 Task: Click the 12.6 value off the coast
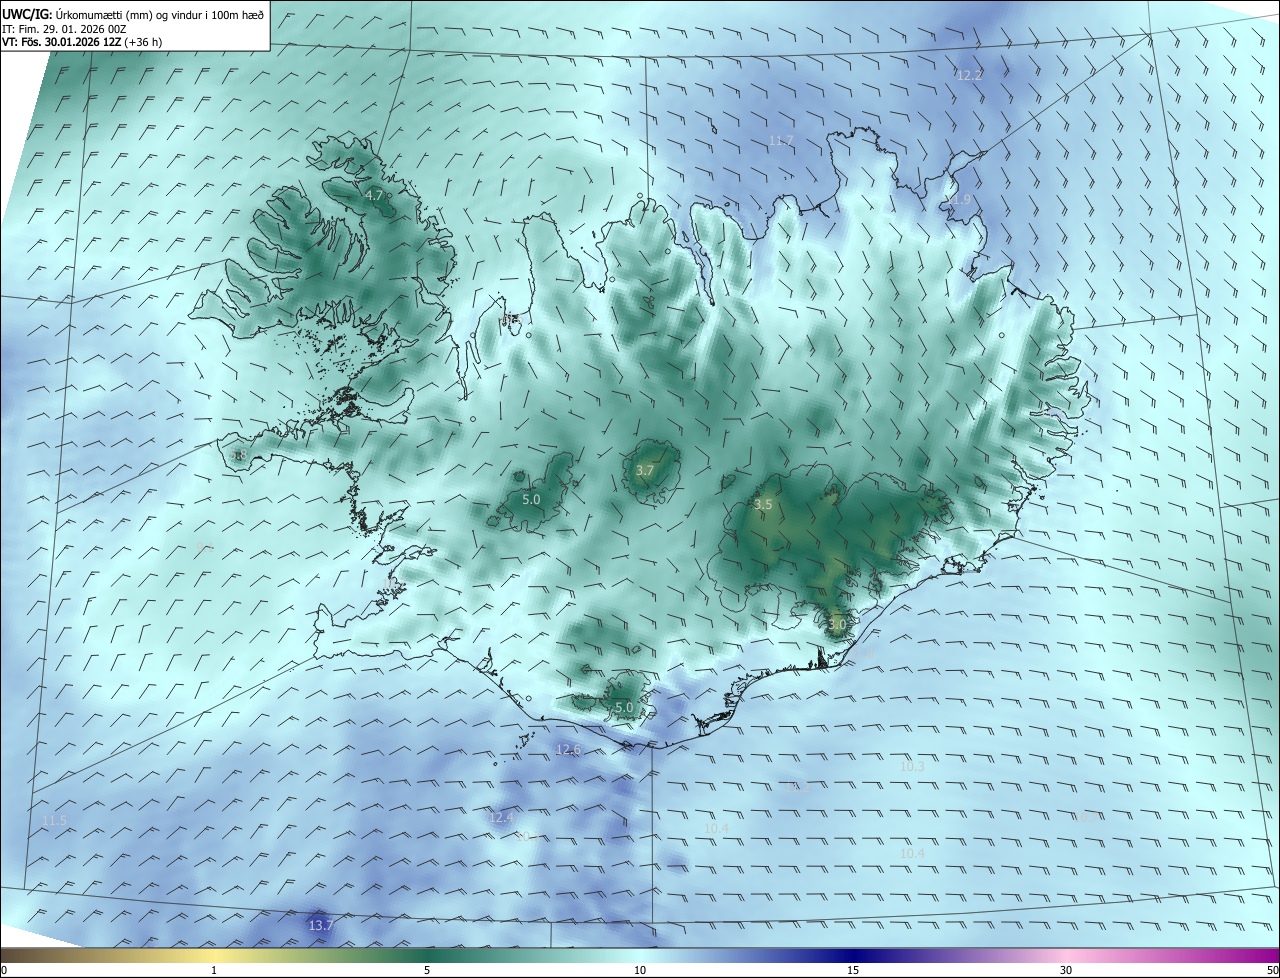coord(568,750)
